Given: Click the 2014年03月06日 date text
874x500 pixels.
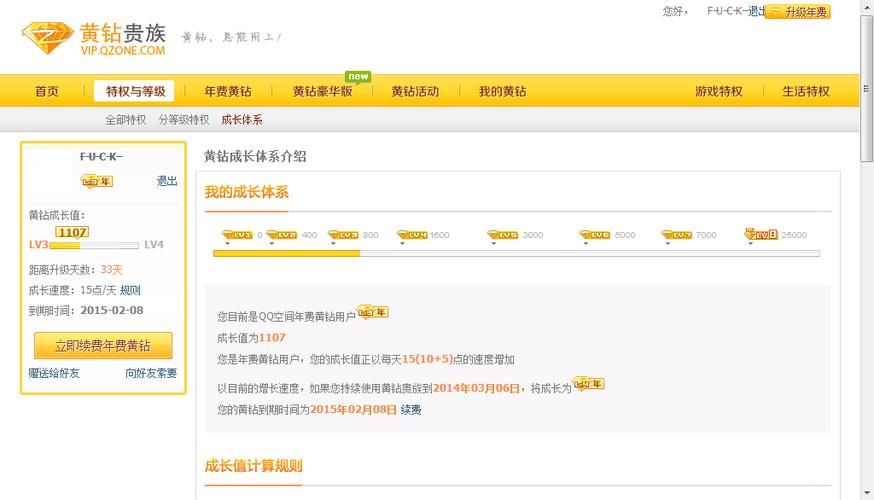Looking at the screenshot, I should [x=477, y=389].
